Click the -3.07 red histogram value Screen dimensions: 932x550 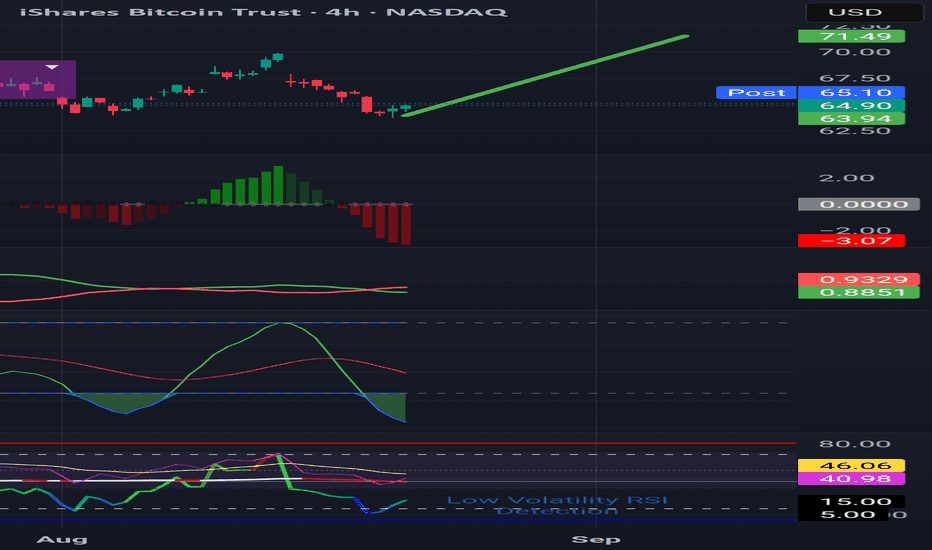coord(851,241)
